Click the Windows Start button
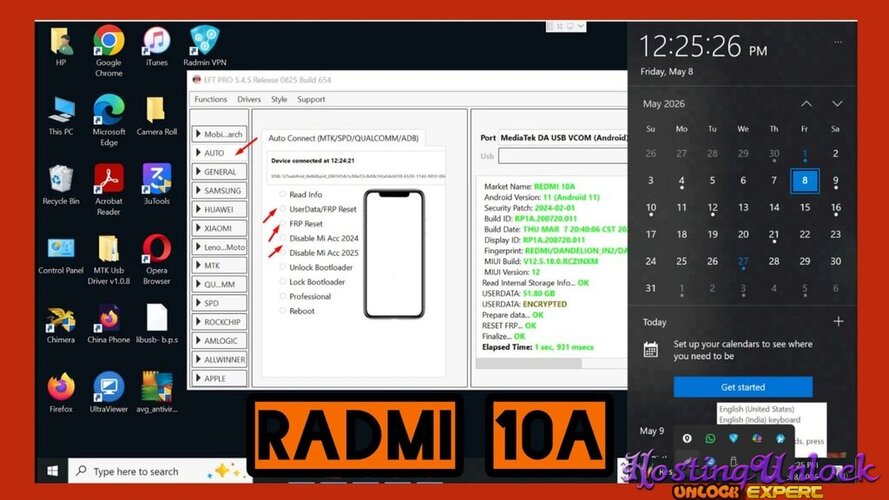 [52, 471]
